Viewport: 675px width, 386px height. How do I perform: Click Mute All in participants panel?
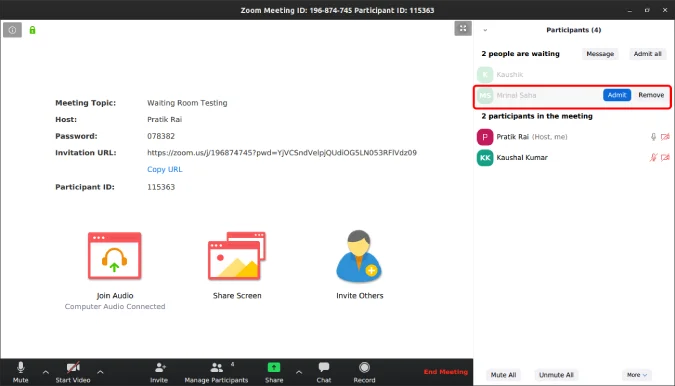pyautogui.click(x=503, y=375)
